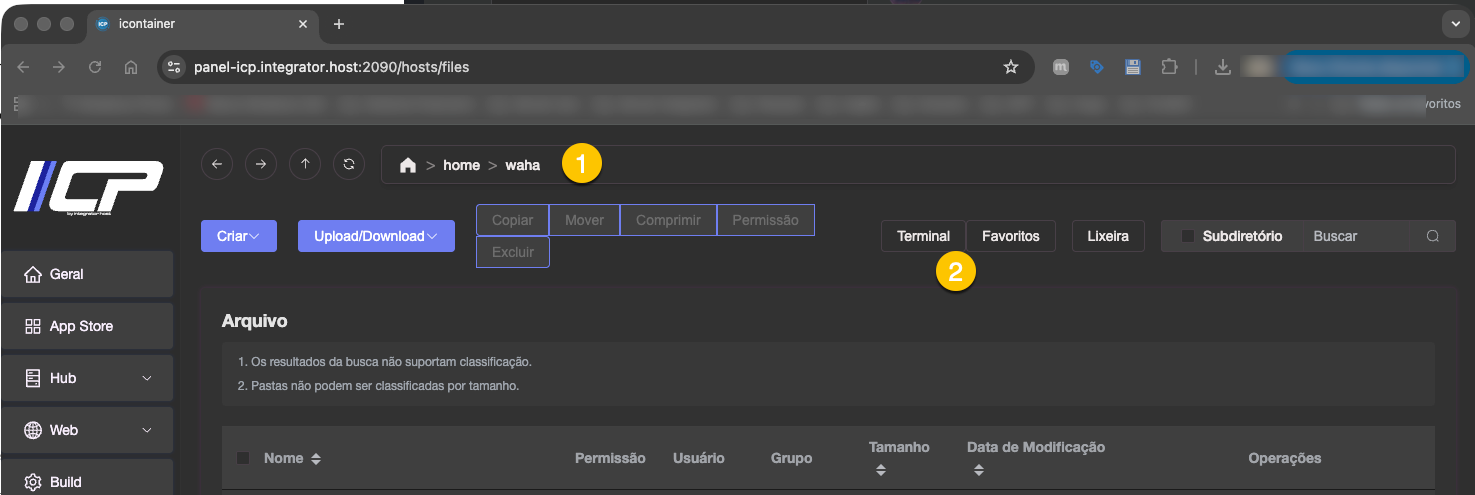Screen dimensions: 1475x495
Task: Click the file manager back arrow icon
Action: pos(217,165)
